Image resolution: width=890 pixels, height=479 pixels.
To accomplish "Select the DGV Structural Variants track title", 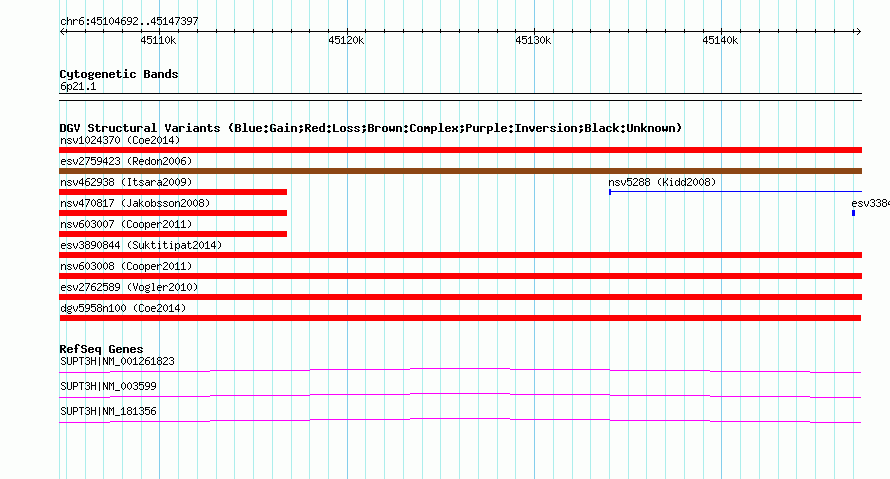I will [371, 128].
